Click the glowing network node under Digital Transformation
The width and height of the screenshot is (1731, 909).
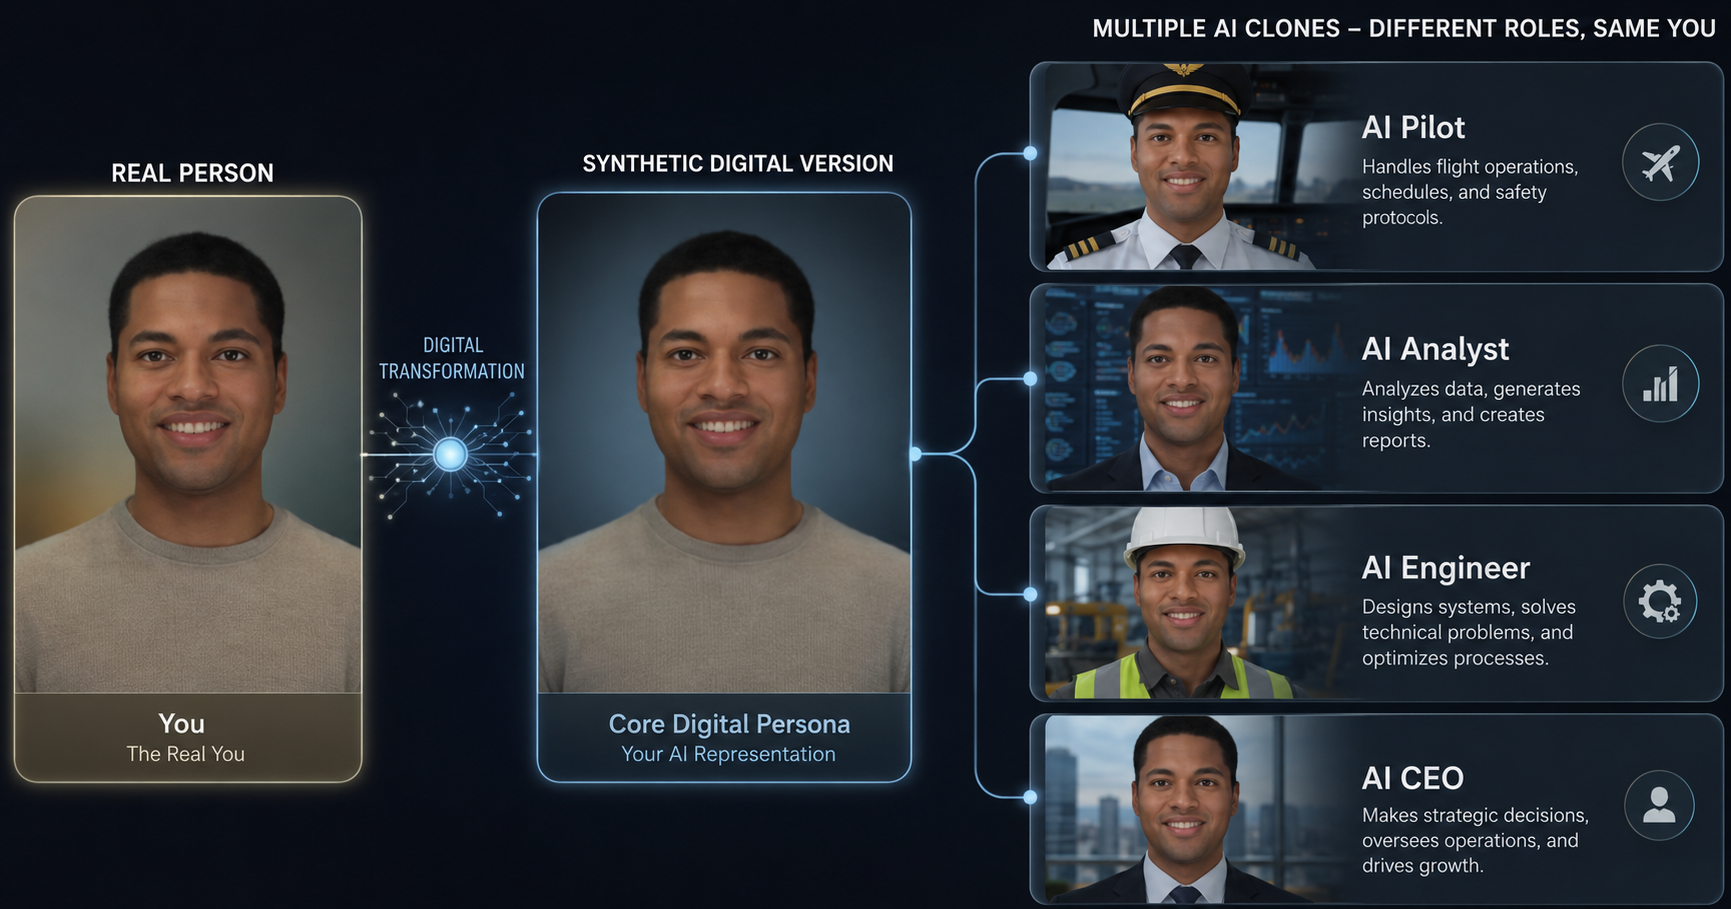pyautogui.click(x=451, y=455)
